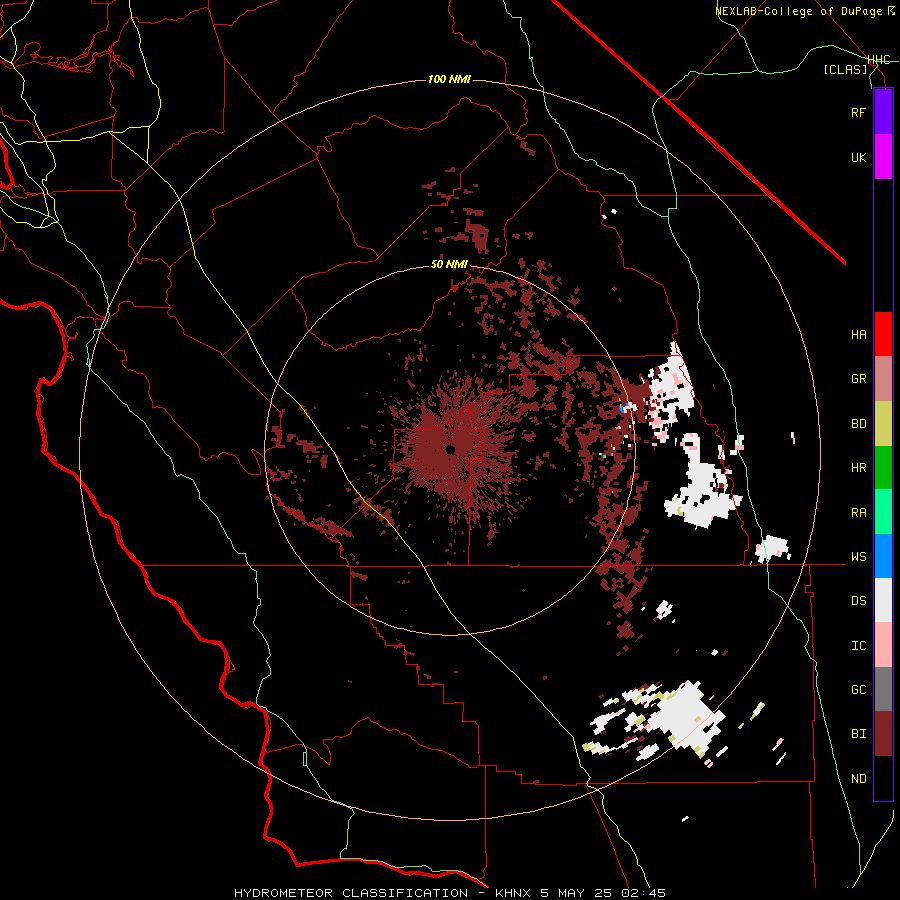Click the ND black legend swatch

click(x=883, y=778)
